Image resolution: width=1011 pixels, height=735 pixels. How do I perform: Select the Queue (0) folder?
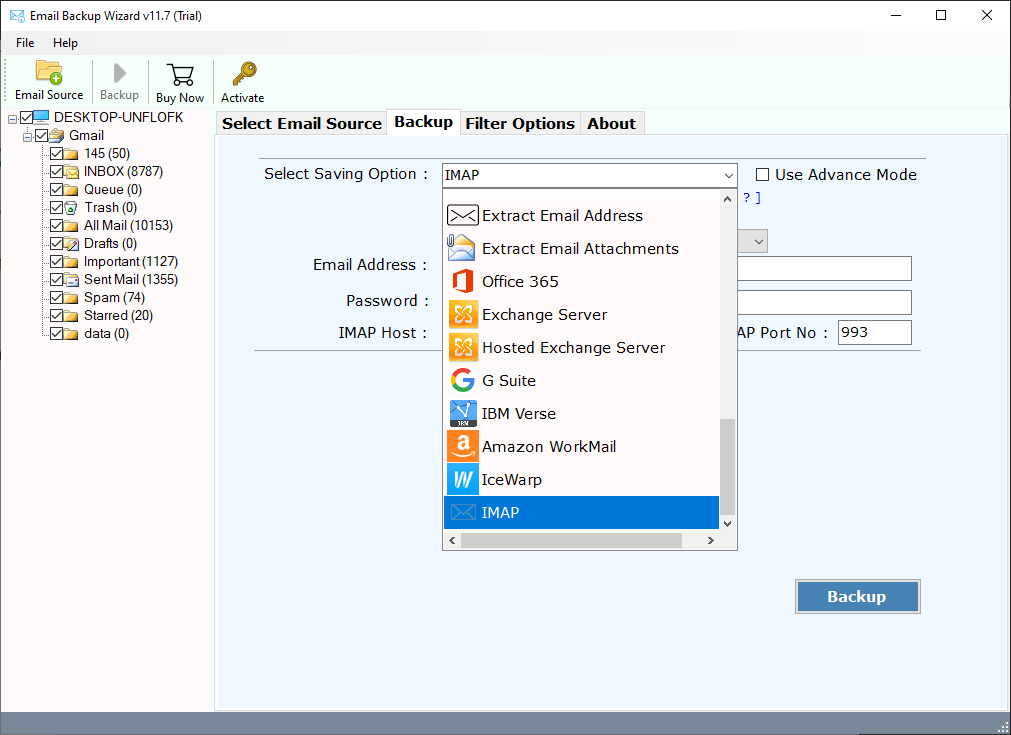[x=112, y=190]
